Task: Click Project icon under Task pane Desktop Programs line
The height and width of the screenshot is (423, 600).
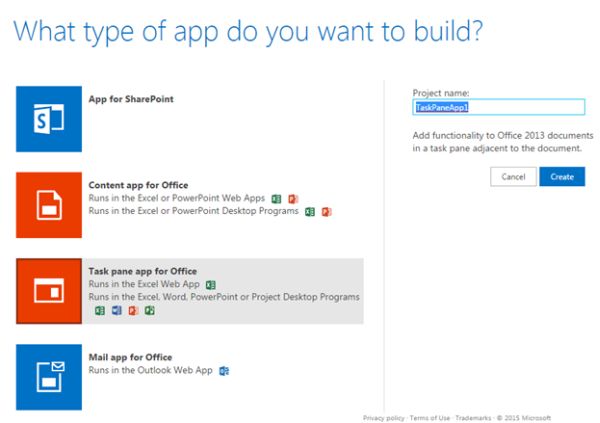Action: tap(150, 310)
